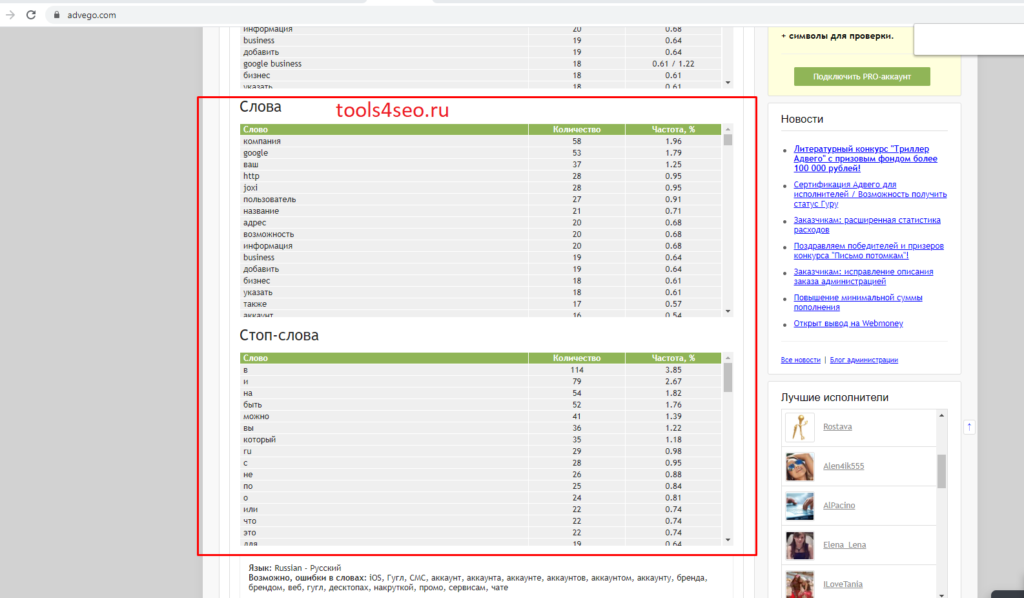Image resolution: width=1024 pixels, height=598 pixels.
Task: Click the word 'пользователь' in Слова table
Action: [x=269, y=199]
